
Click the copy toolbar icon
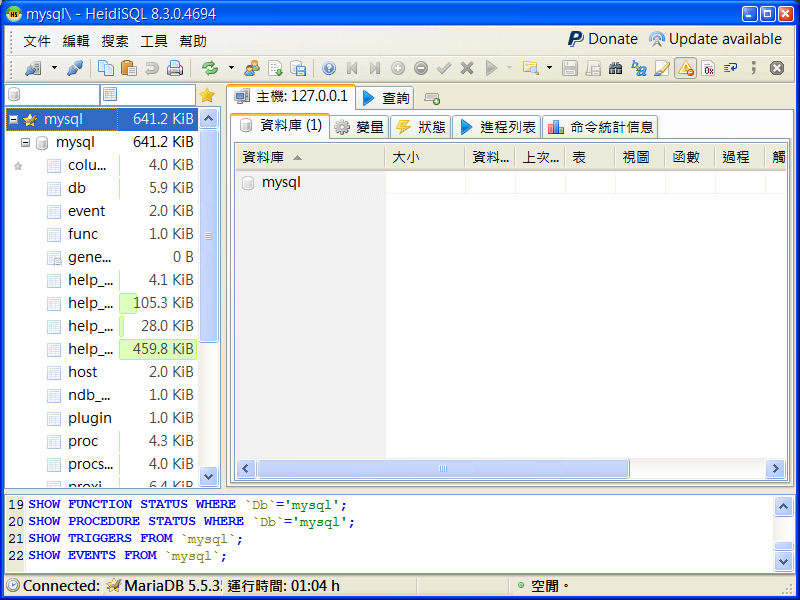[106, 68]
